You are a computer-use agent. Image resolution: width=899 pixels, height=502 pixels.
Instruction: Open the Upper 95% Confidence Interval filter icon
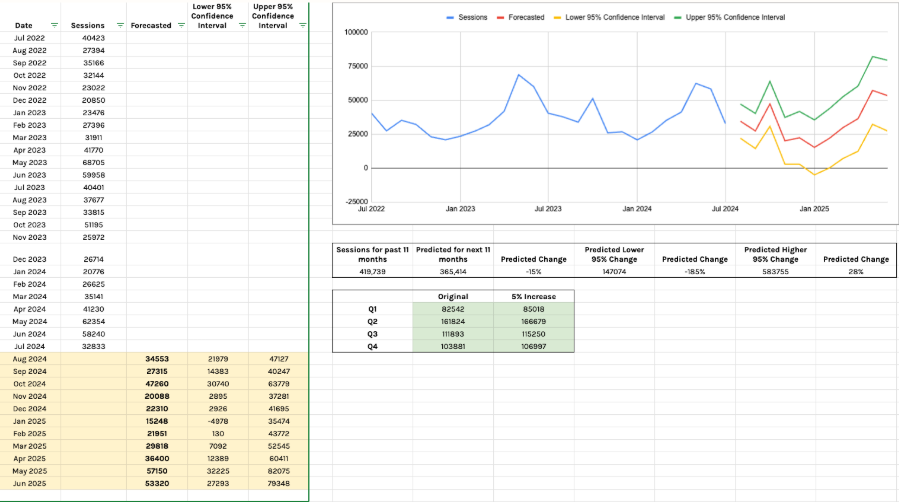click(303, 25)
